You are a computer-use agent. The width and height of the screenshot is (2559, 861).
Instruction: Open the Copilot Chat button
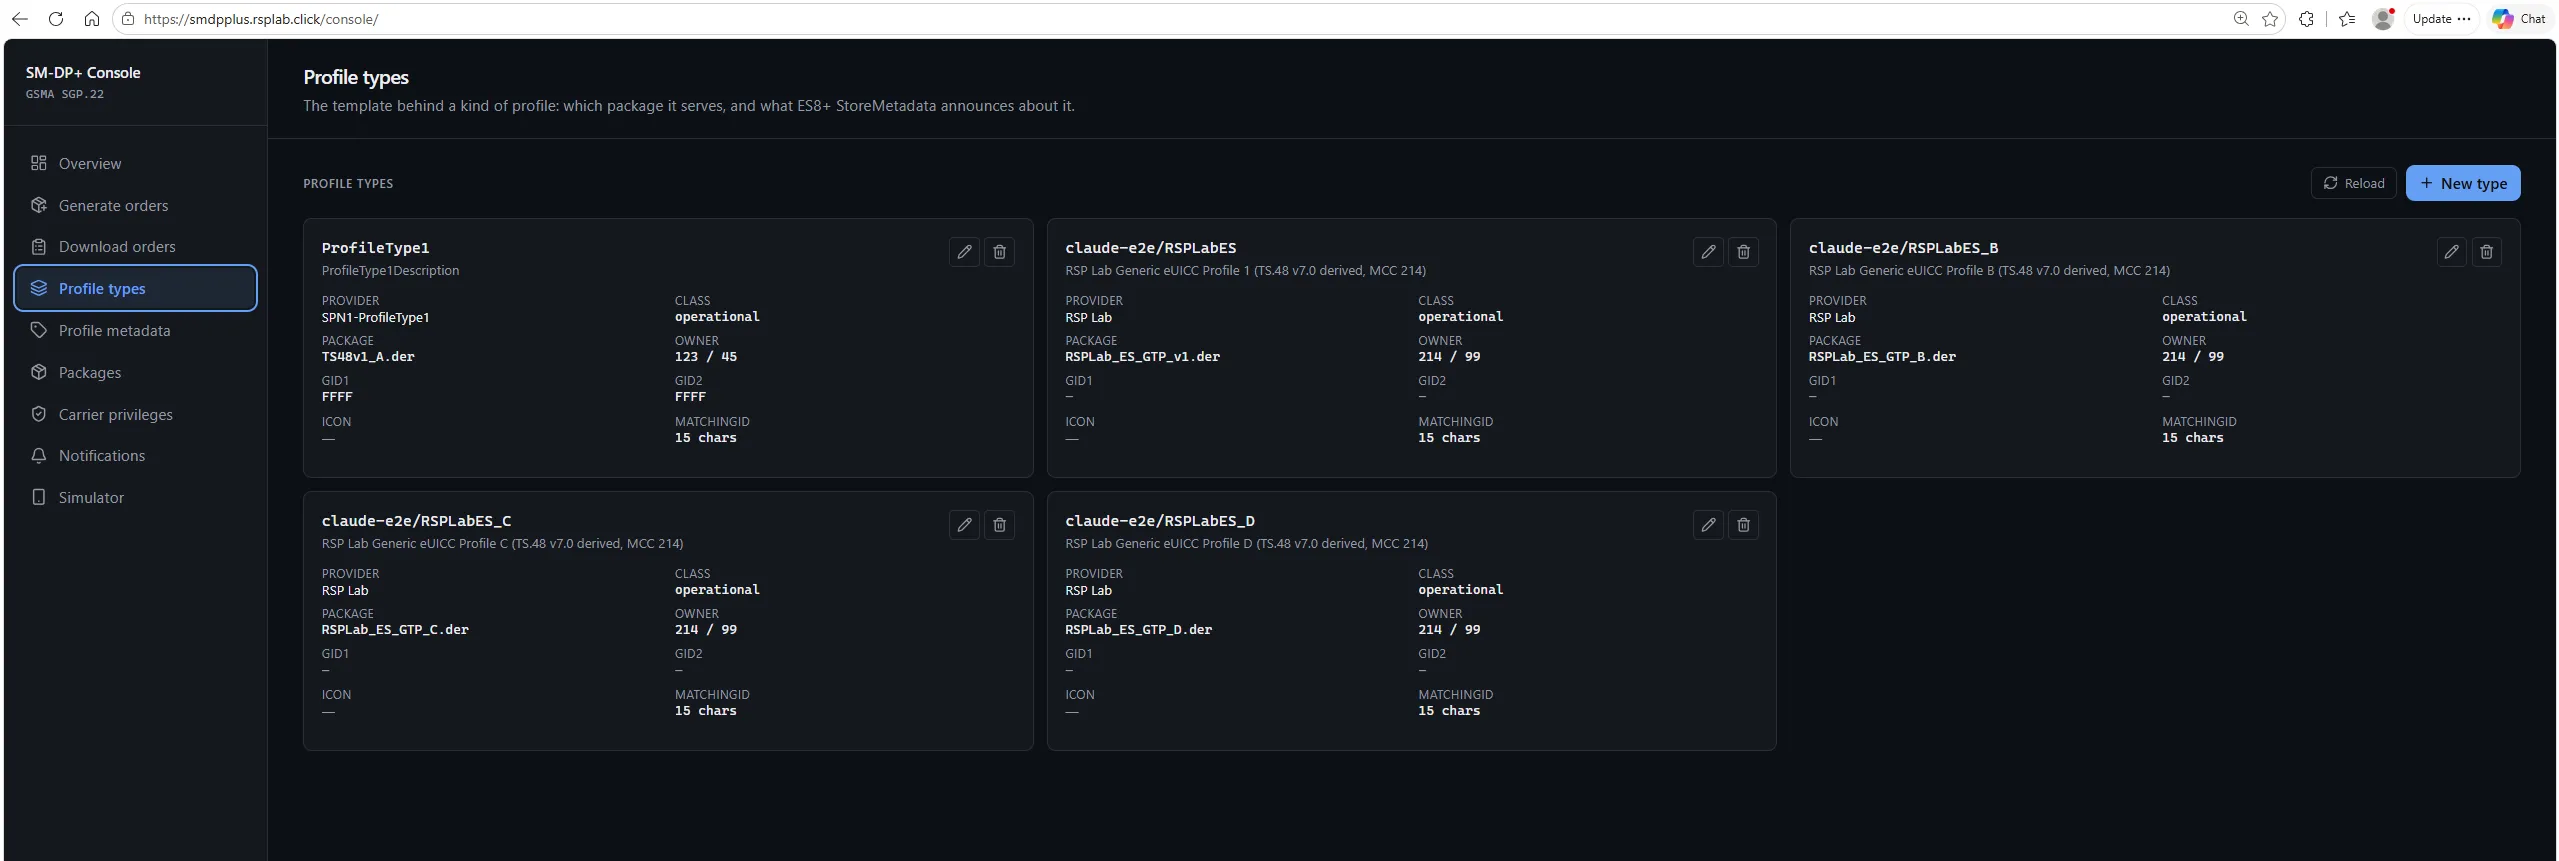coord(2518,19)
